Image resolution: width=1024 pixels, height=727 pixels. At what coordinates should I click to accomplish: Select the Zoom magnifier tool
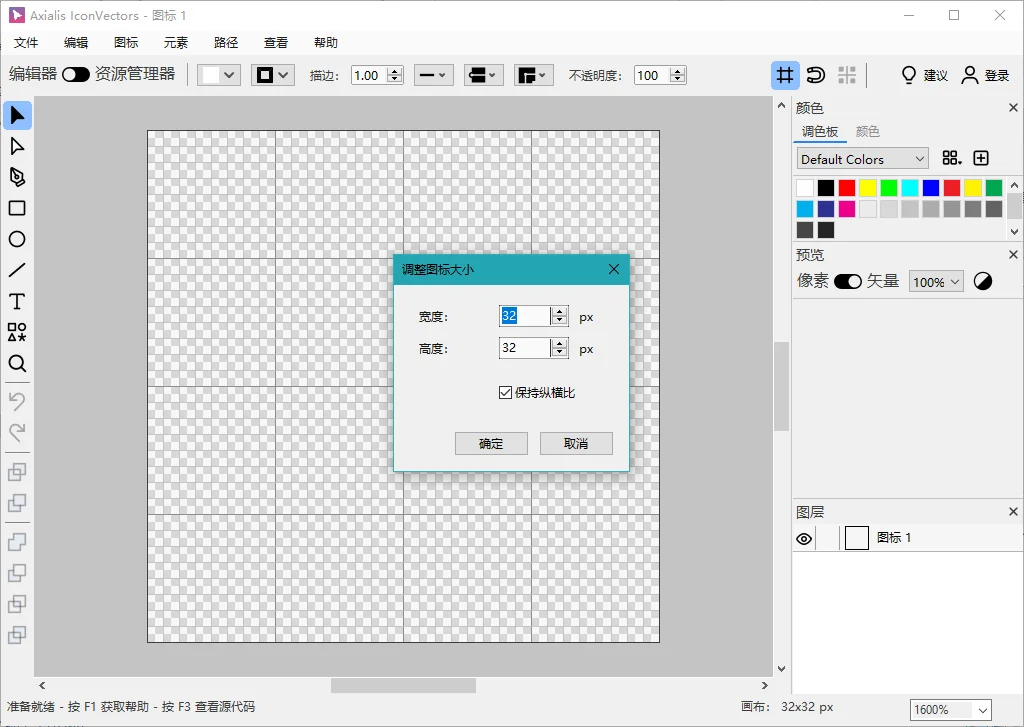tap(17, 363)
